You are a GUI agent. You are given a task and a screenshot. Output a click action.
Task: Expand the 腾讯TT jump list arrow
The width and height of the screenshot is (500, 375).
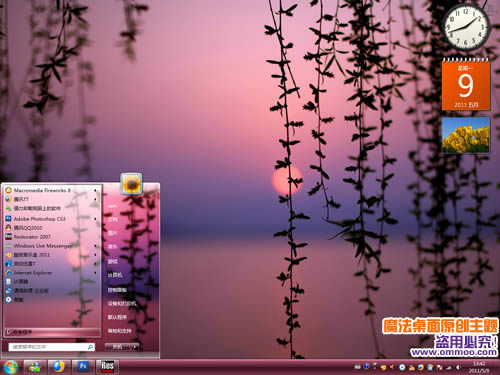click(95, 199)
